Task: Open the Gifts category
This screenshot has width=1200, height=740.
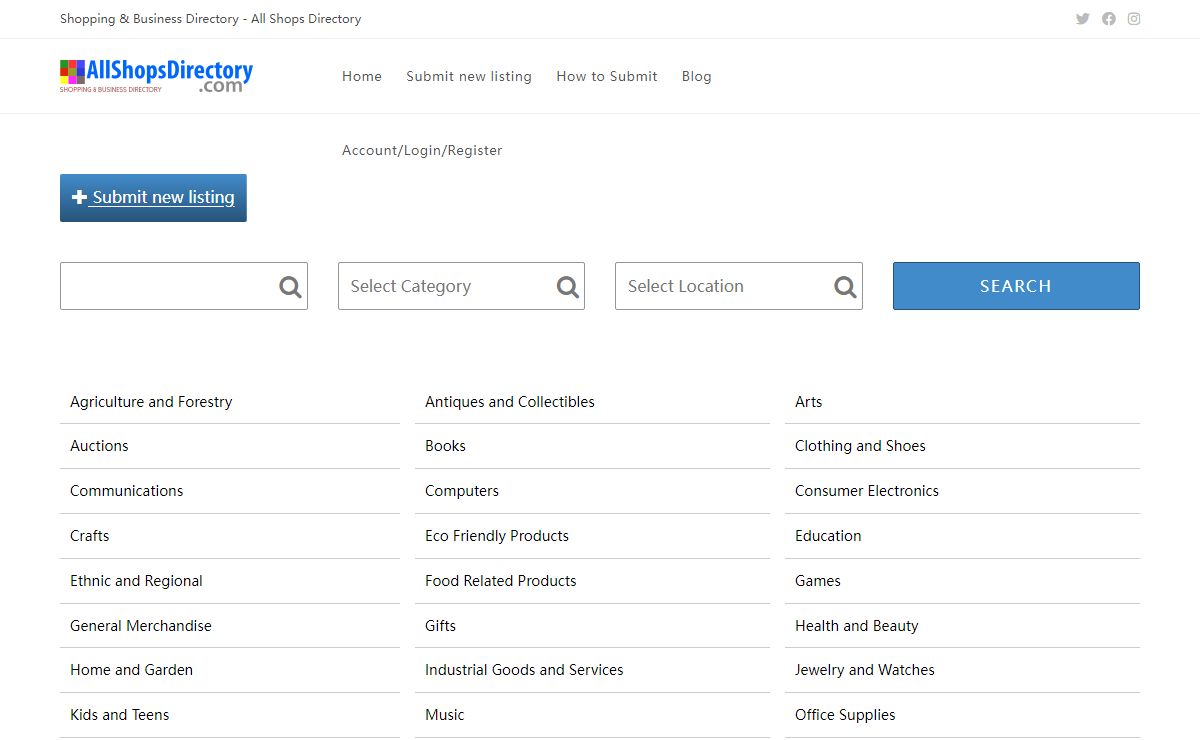Action: point(440,626)
